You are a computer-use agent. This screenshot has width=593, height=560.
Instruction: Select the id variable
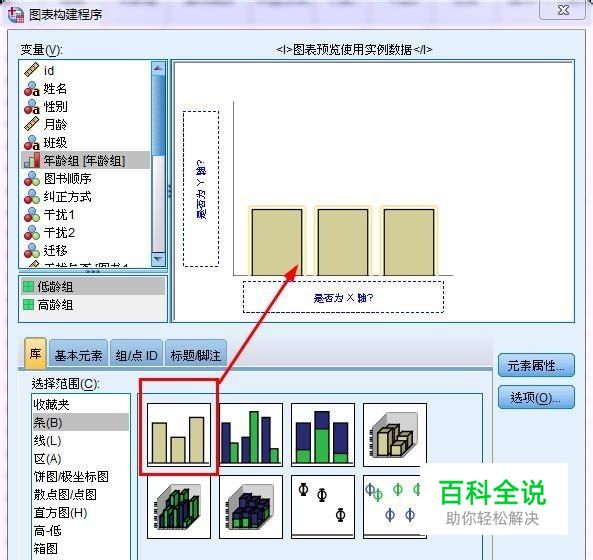[x=85, y=70]
